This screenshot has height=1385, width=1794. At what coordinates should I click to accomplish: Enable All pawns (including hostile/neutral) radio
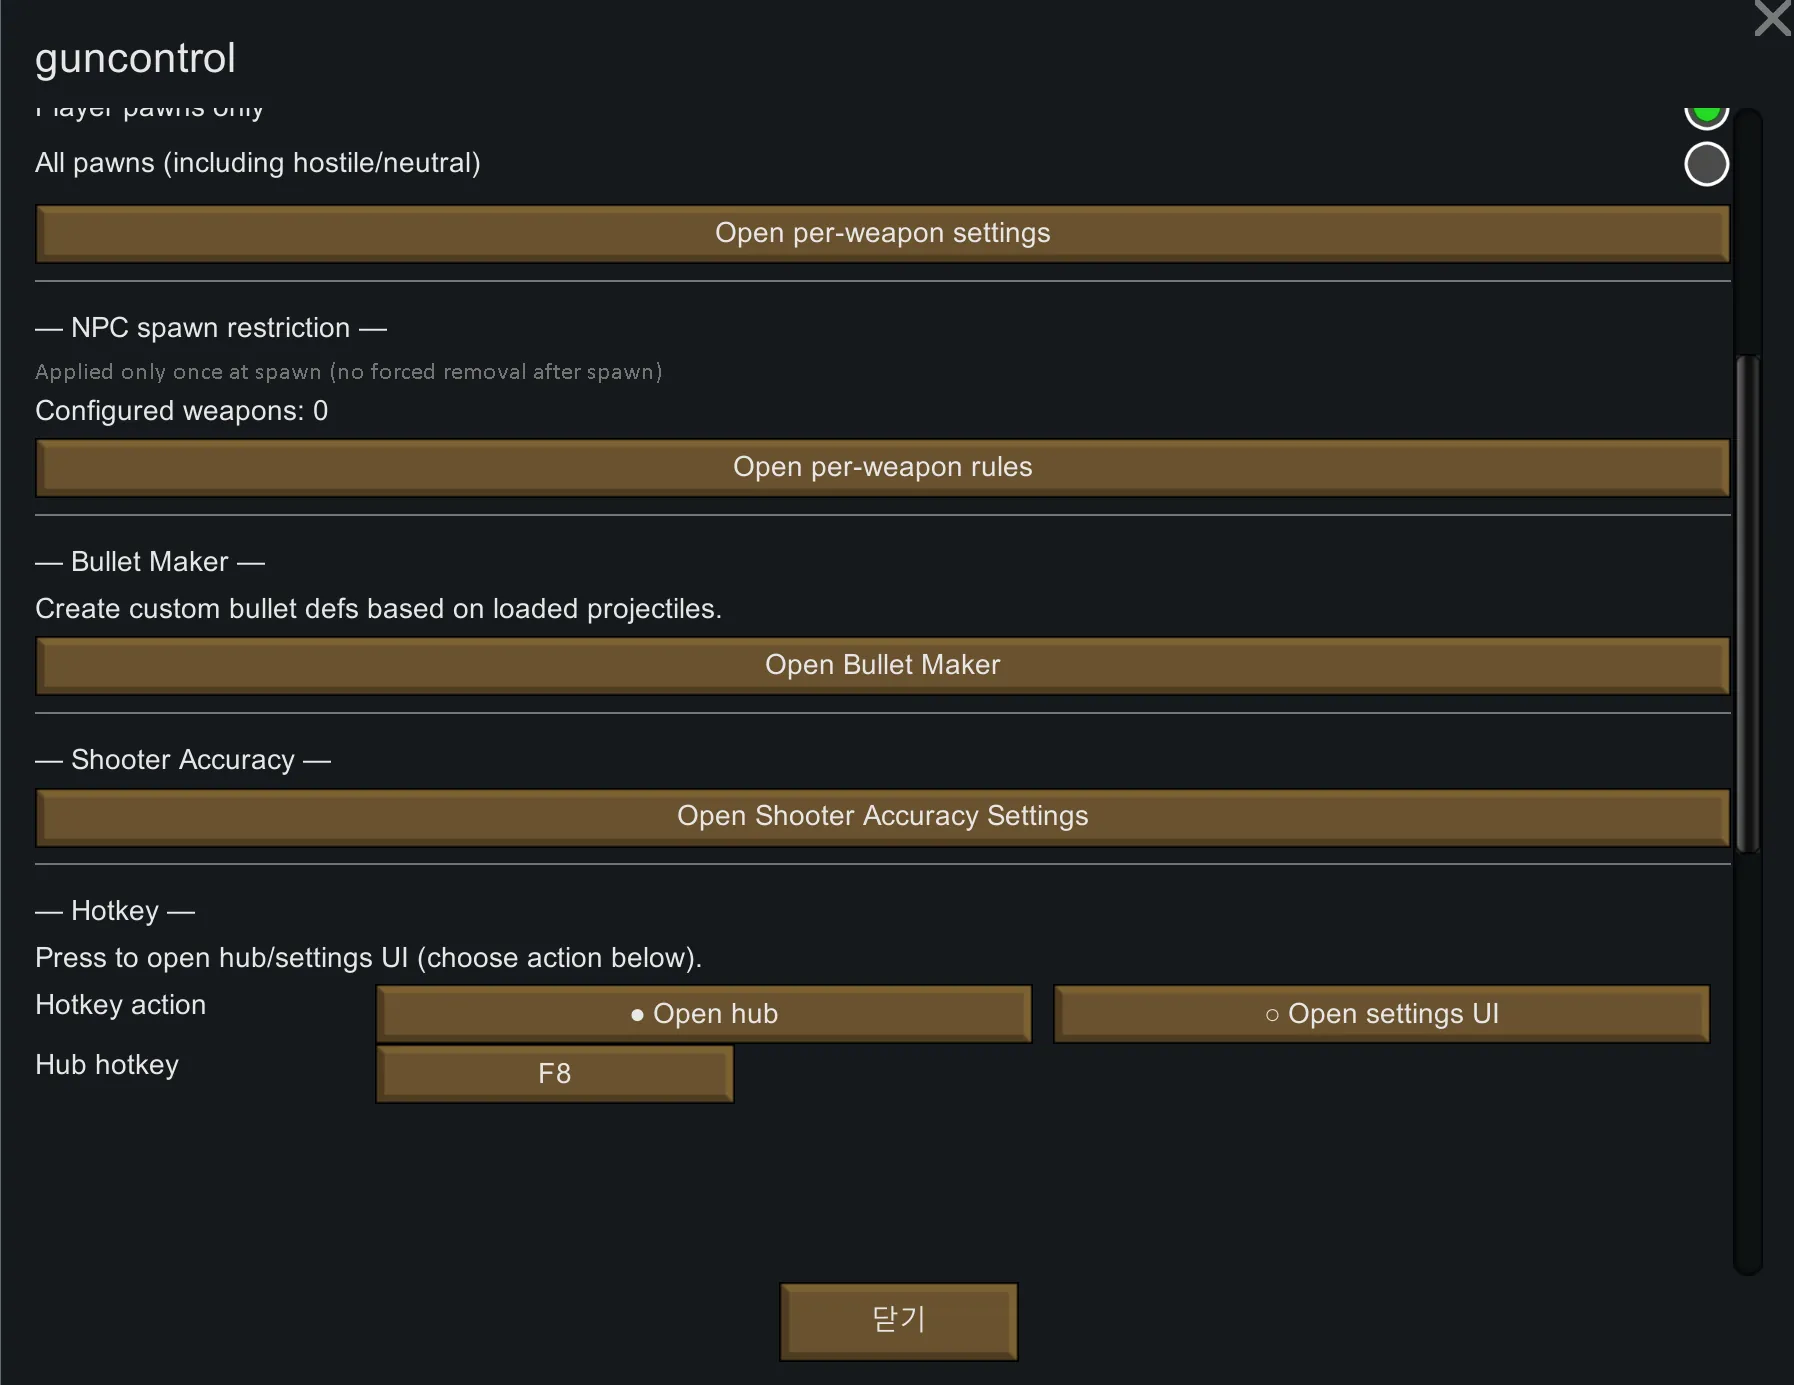tap(1706, 164)
